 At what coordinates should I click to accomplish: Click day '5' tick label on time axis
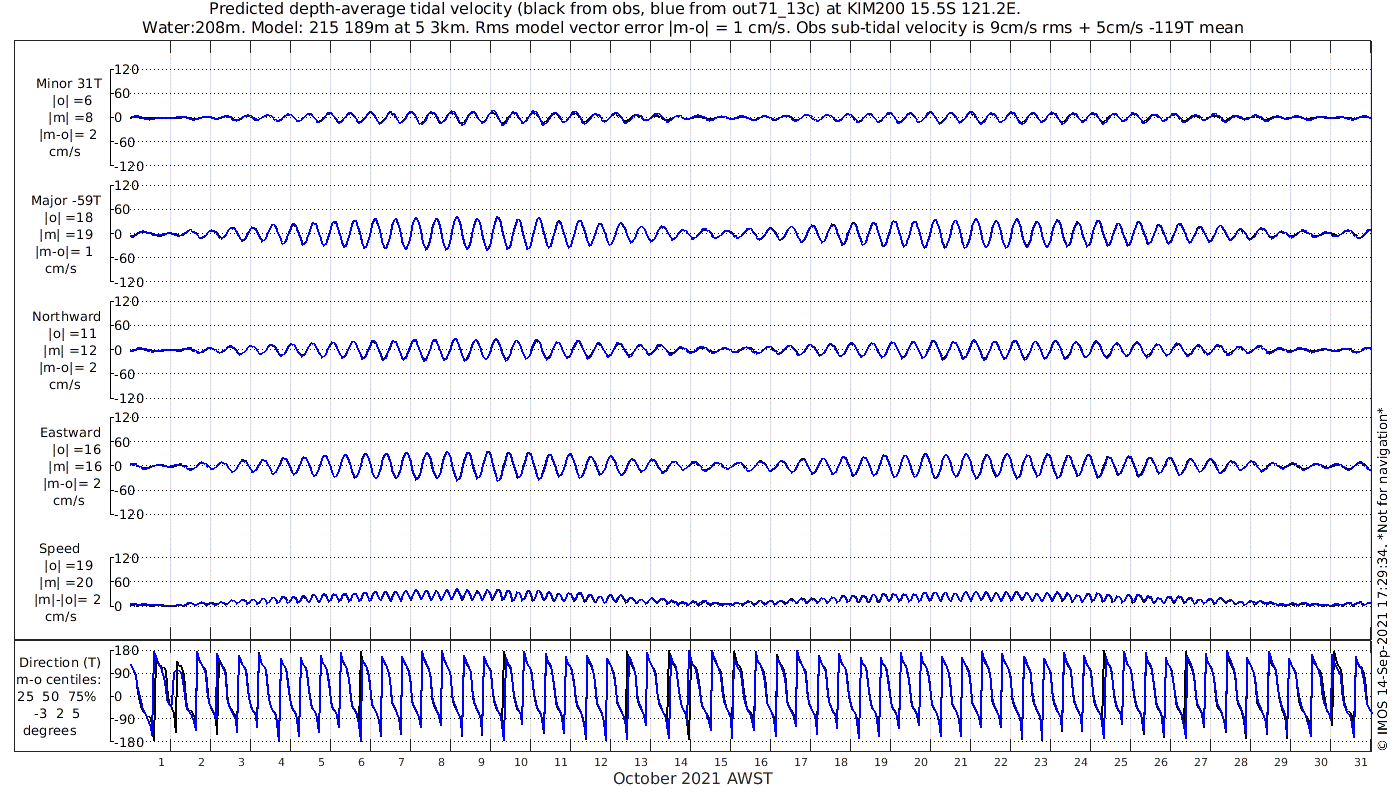tap(321, 762)
